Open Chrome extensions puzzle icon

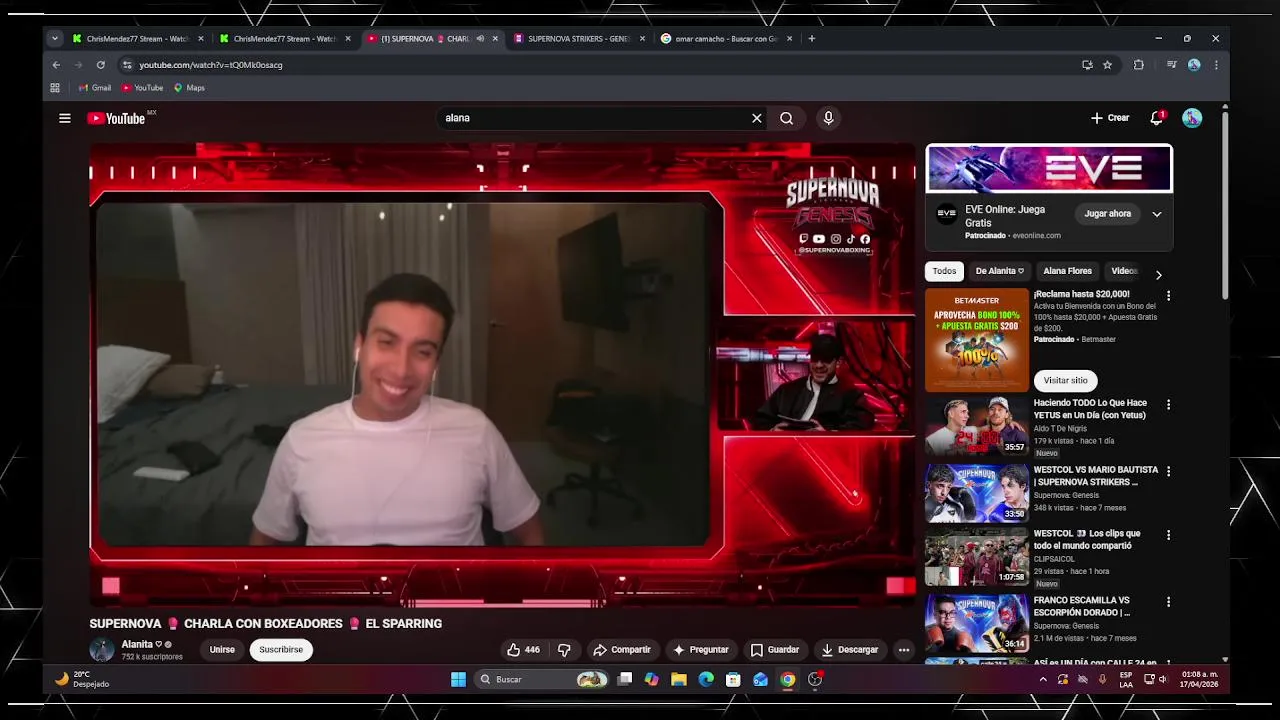coord(1138,65)
